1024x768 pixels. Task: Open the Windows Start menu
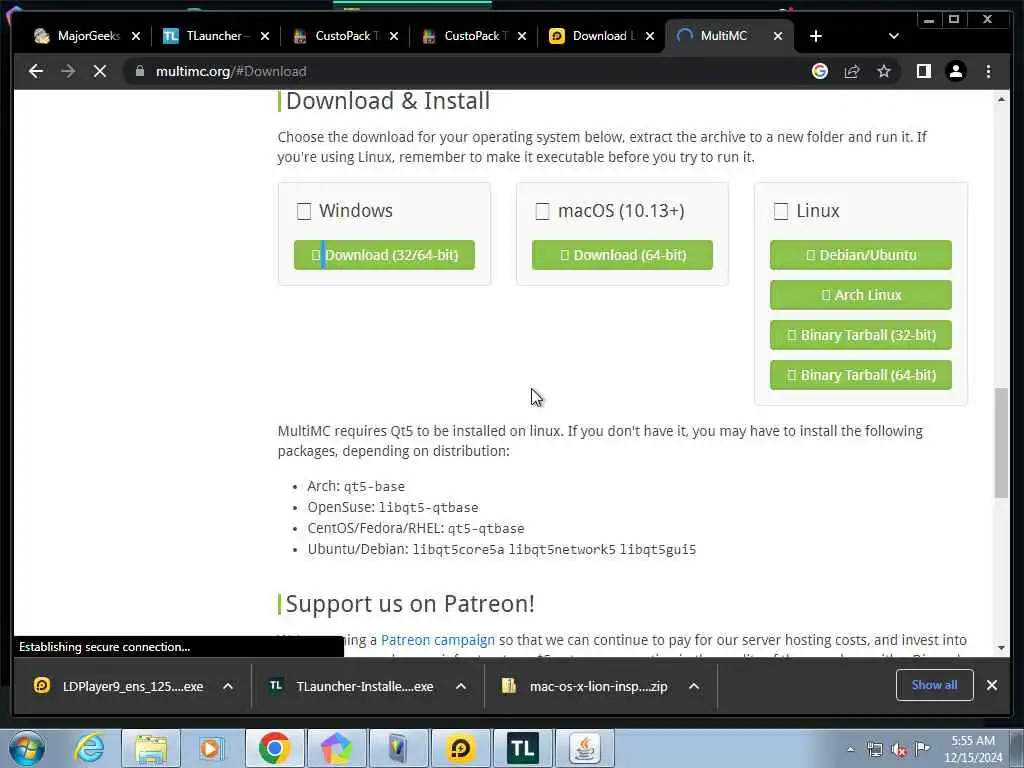27,748
